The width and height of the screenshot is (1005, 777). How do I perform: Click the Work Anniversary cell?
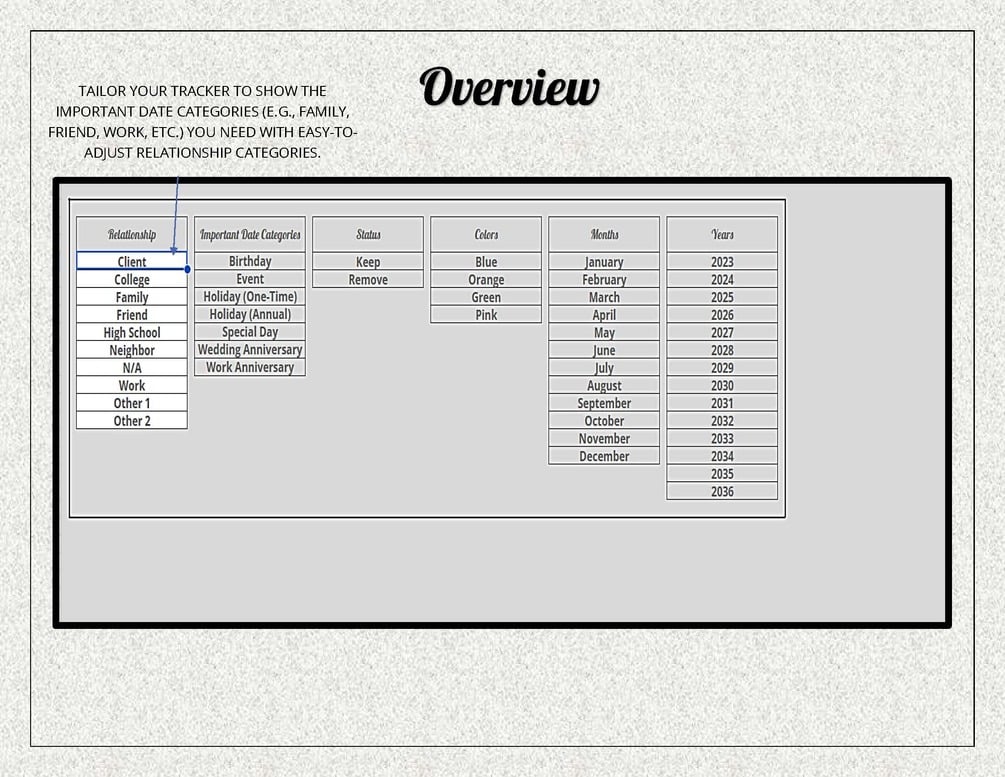pos(250,367)
